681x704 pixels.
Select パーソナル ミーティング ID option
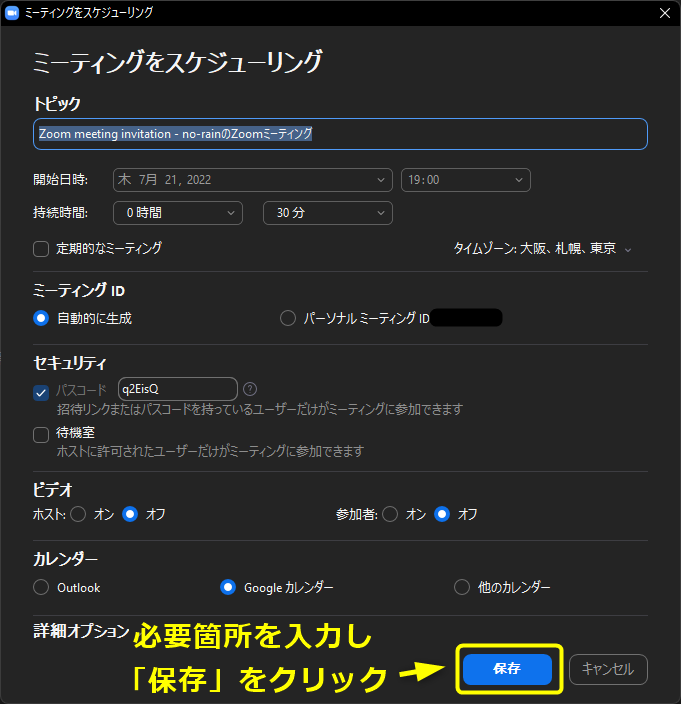288,318
